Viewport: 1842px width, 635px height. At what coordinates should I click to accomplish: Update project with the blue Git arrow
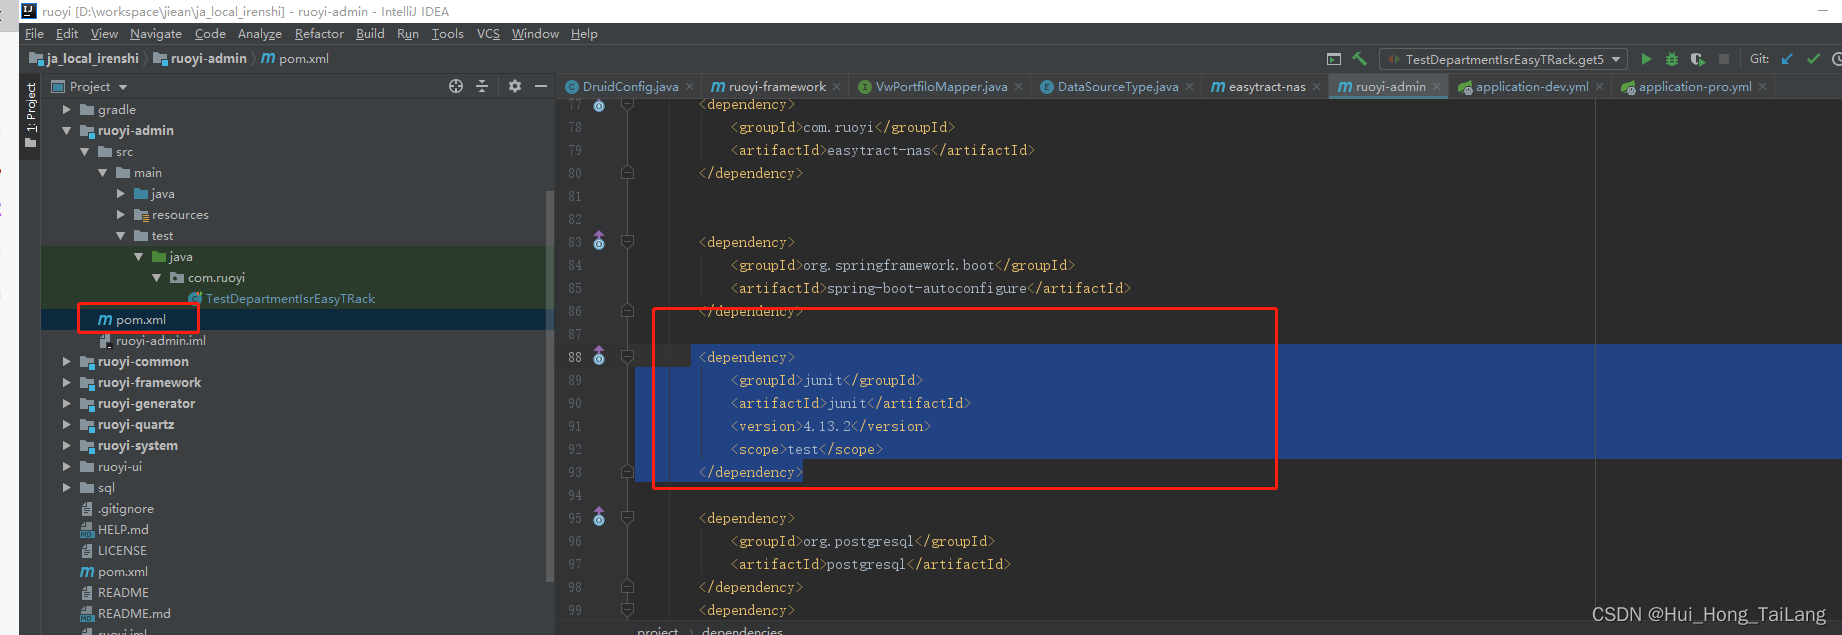coord(1787,59)
